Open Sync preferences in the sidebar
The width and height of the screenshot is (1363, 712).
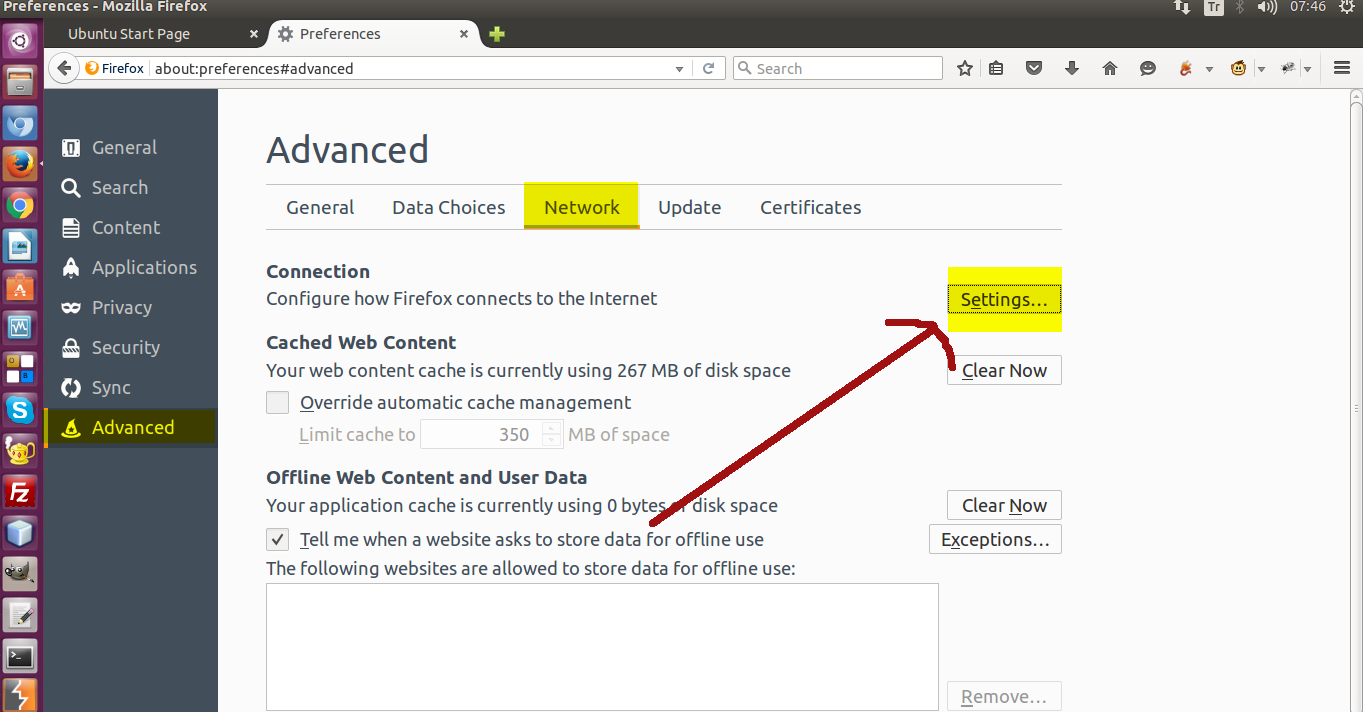click(131, 388)
